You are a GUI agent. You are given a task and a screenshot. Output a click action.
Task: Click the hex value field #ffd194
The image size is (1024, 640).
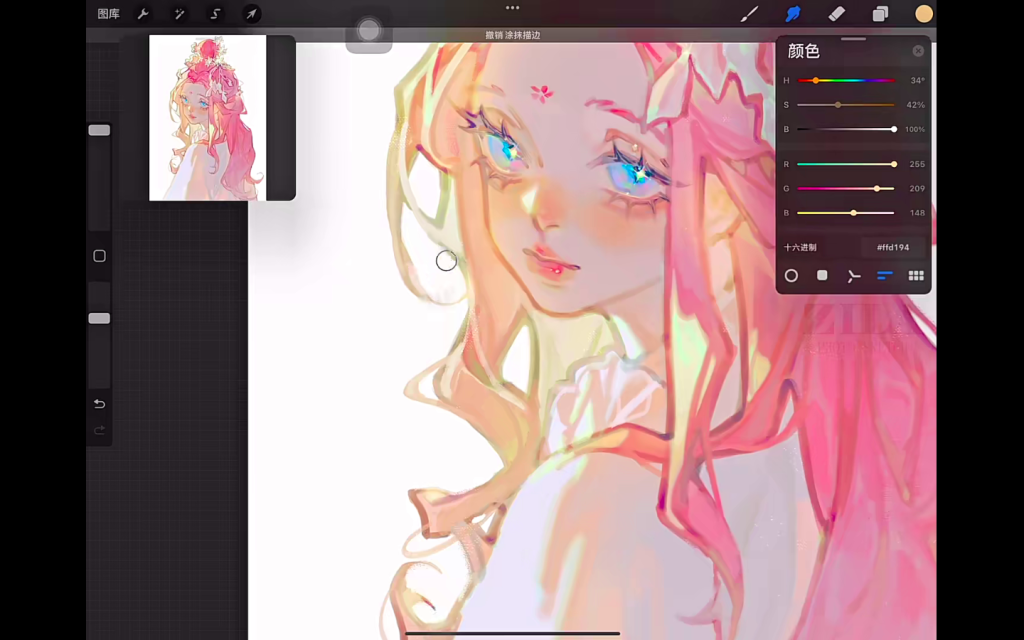893,247
